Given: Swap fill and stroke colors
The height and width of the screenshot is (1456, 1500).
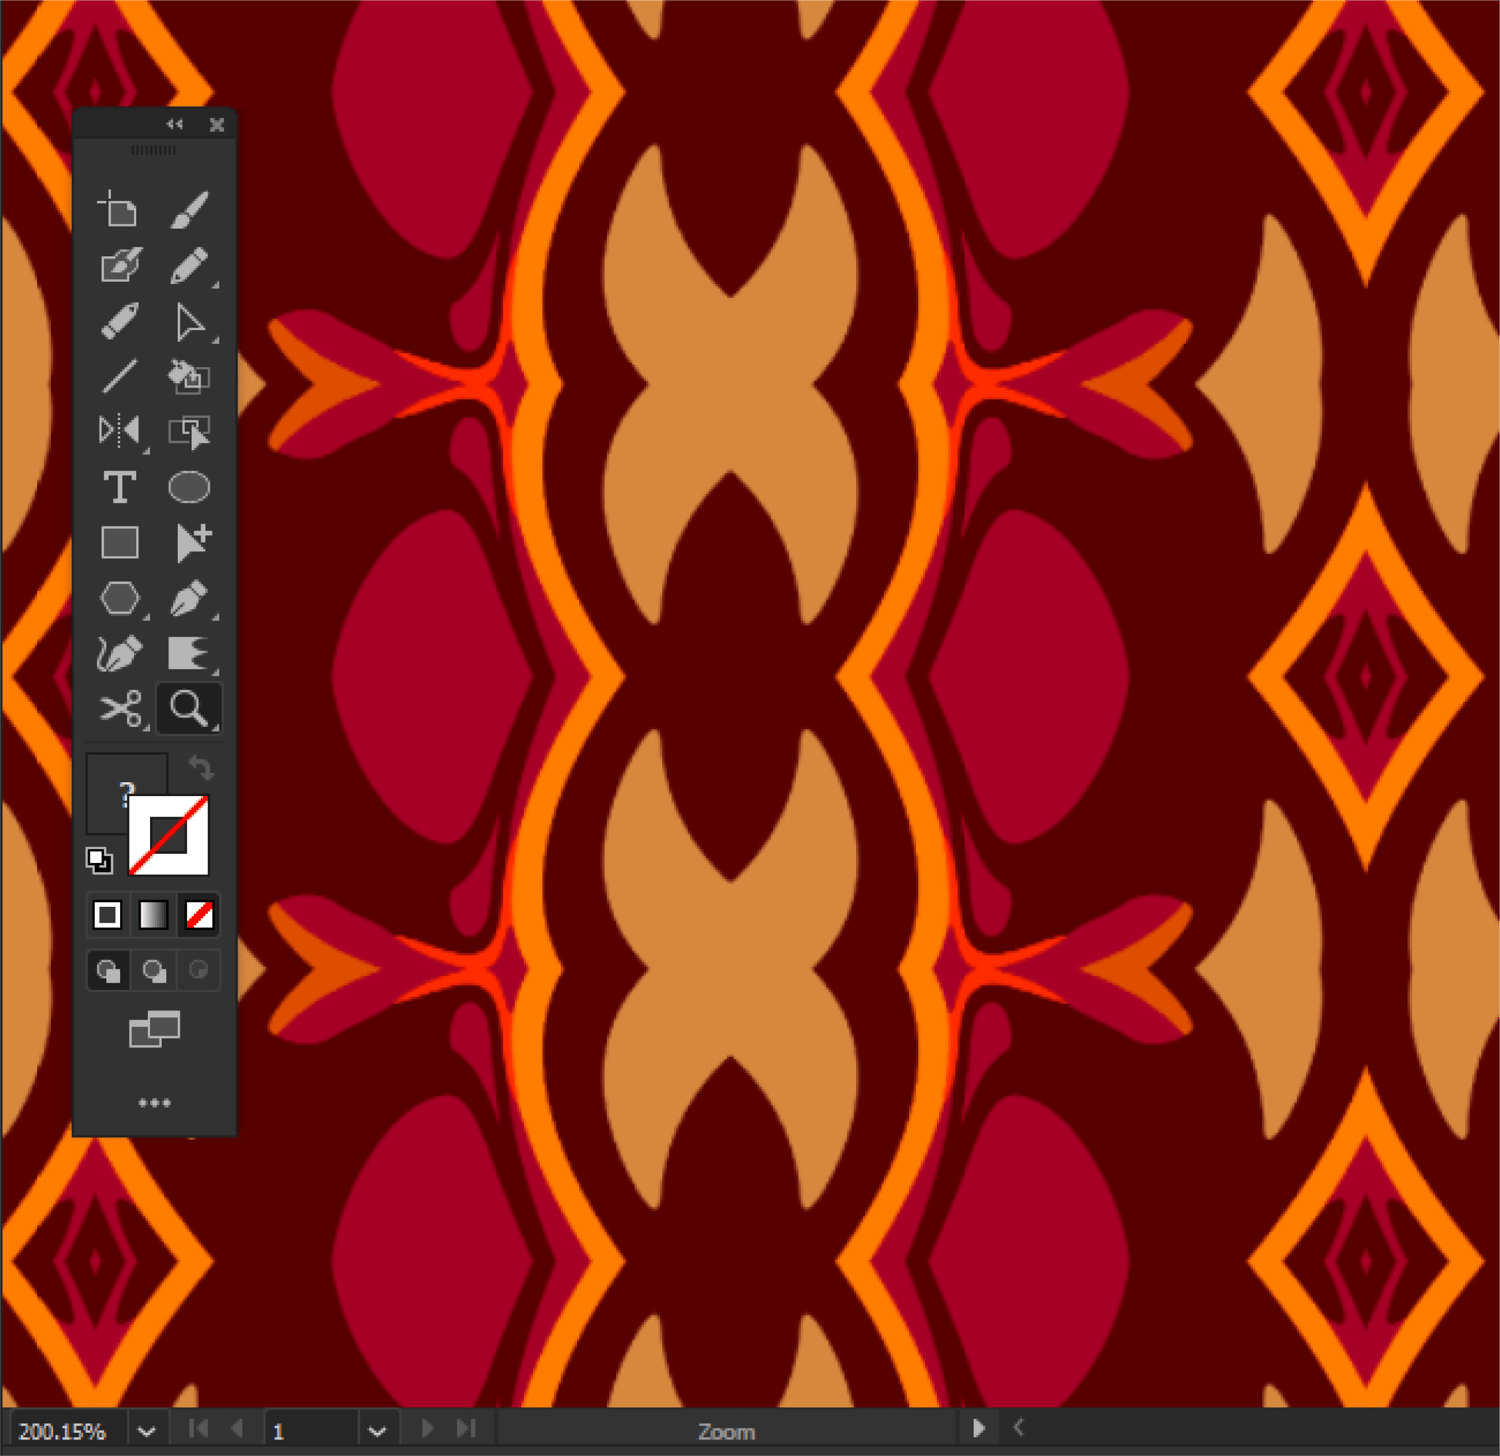Looking at the screenshot, I should coord(201,768).
